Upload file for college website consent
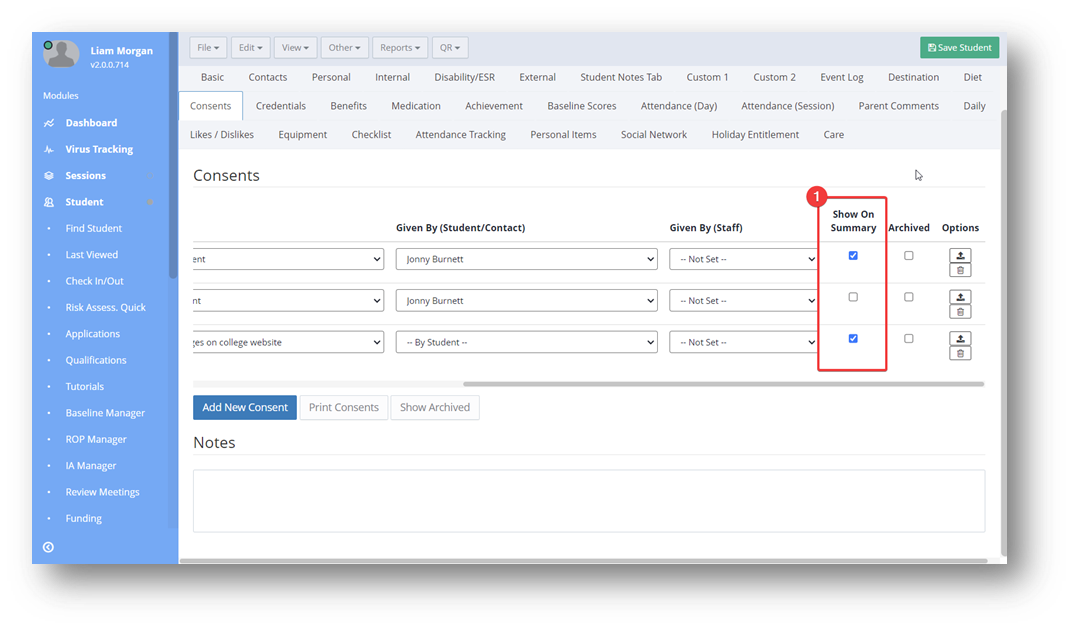1072x629 pixels. (x=960, y=338)
